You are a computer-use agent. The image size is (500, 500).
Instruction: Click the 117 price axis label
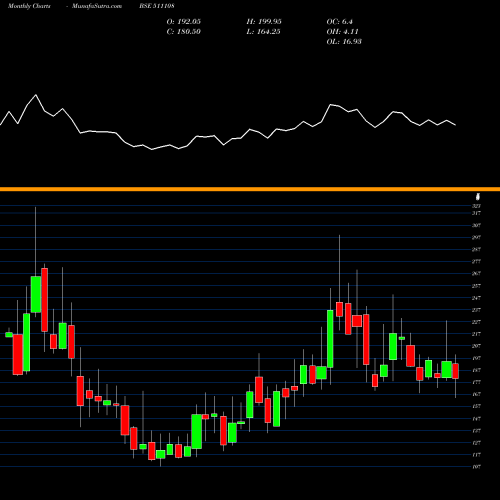476,455
